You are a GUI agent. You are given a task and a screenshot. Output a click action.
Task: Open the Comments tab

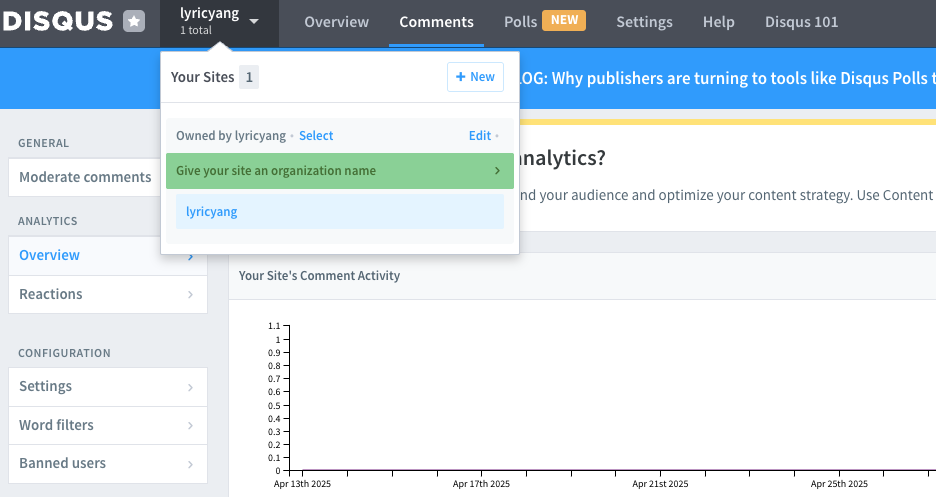[436, 22]
